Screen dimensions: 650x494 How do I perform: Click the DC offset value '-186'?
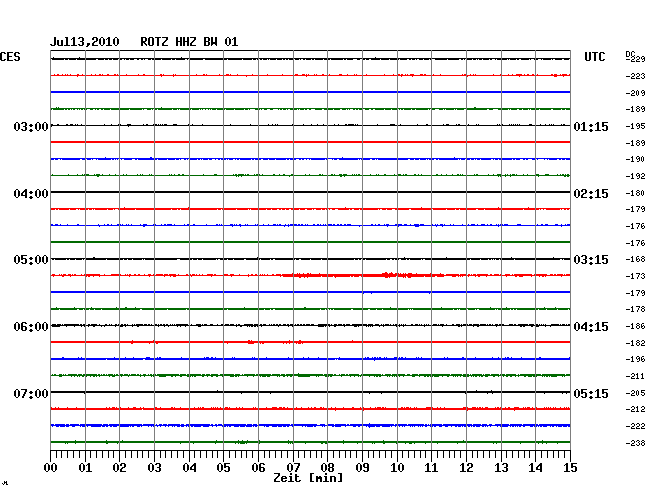(x=635, y=326)
